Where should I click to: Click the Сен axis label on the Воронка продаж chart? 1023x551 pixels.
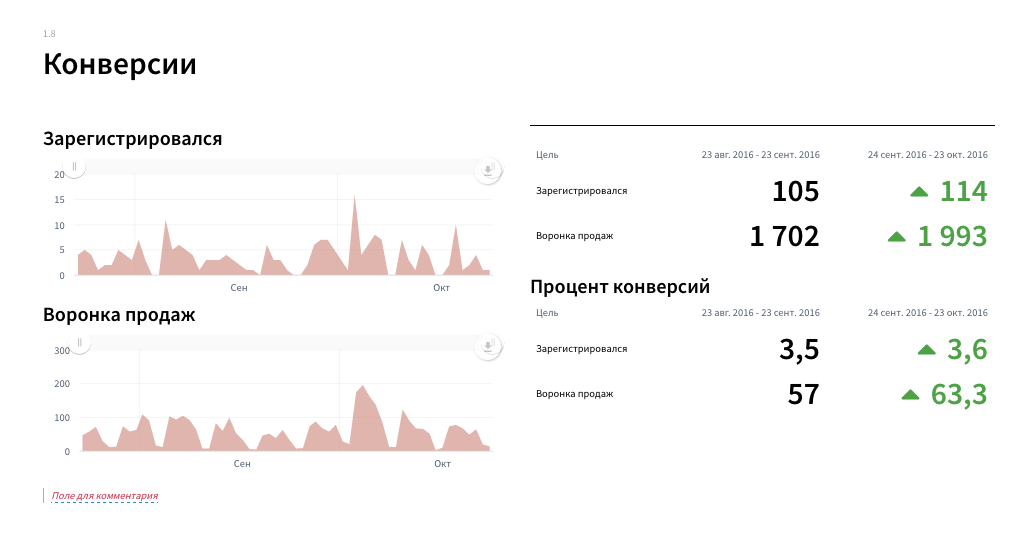click(x=242, y=464)
